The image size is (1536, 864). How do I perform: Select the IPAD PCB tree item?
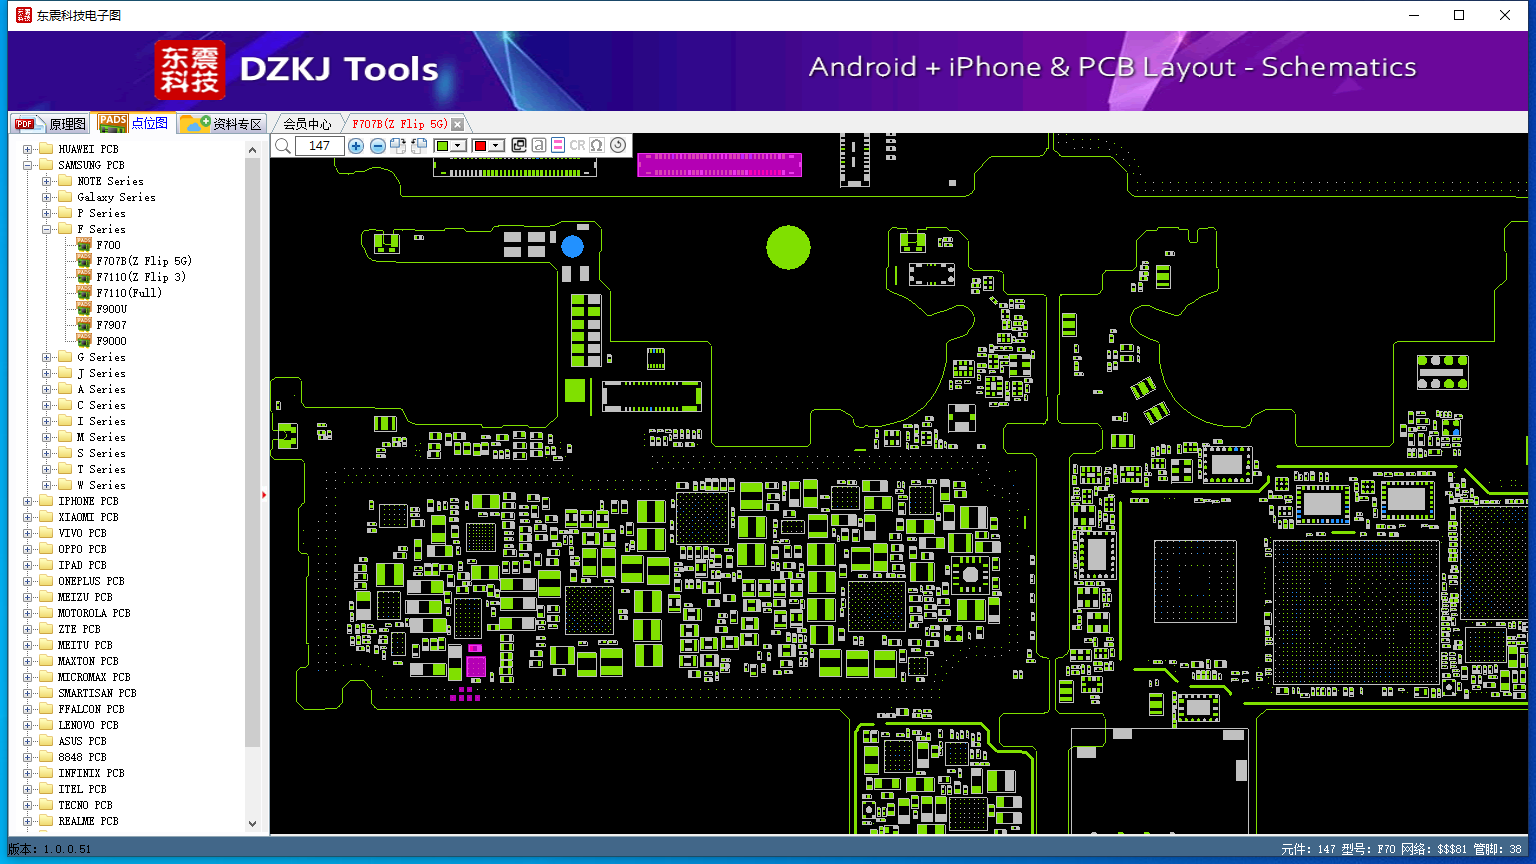(x=82, y=566)
